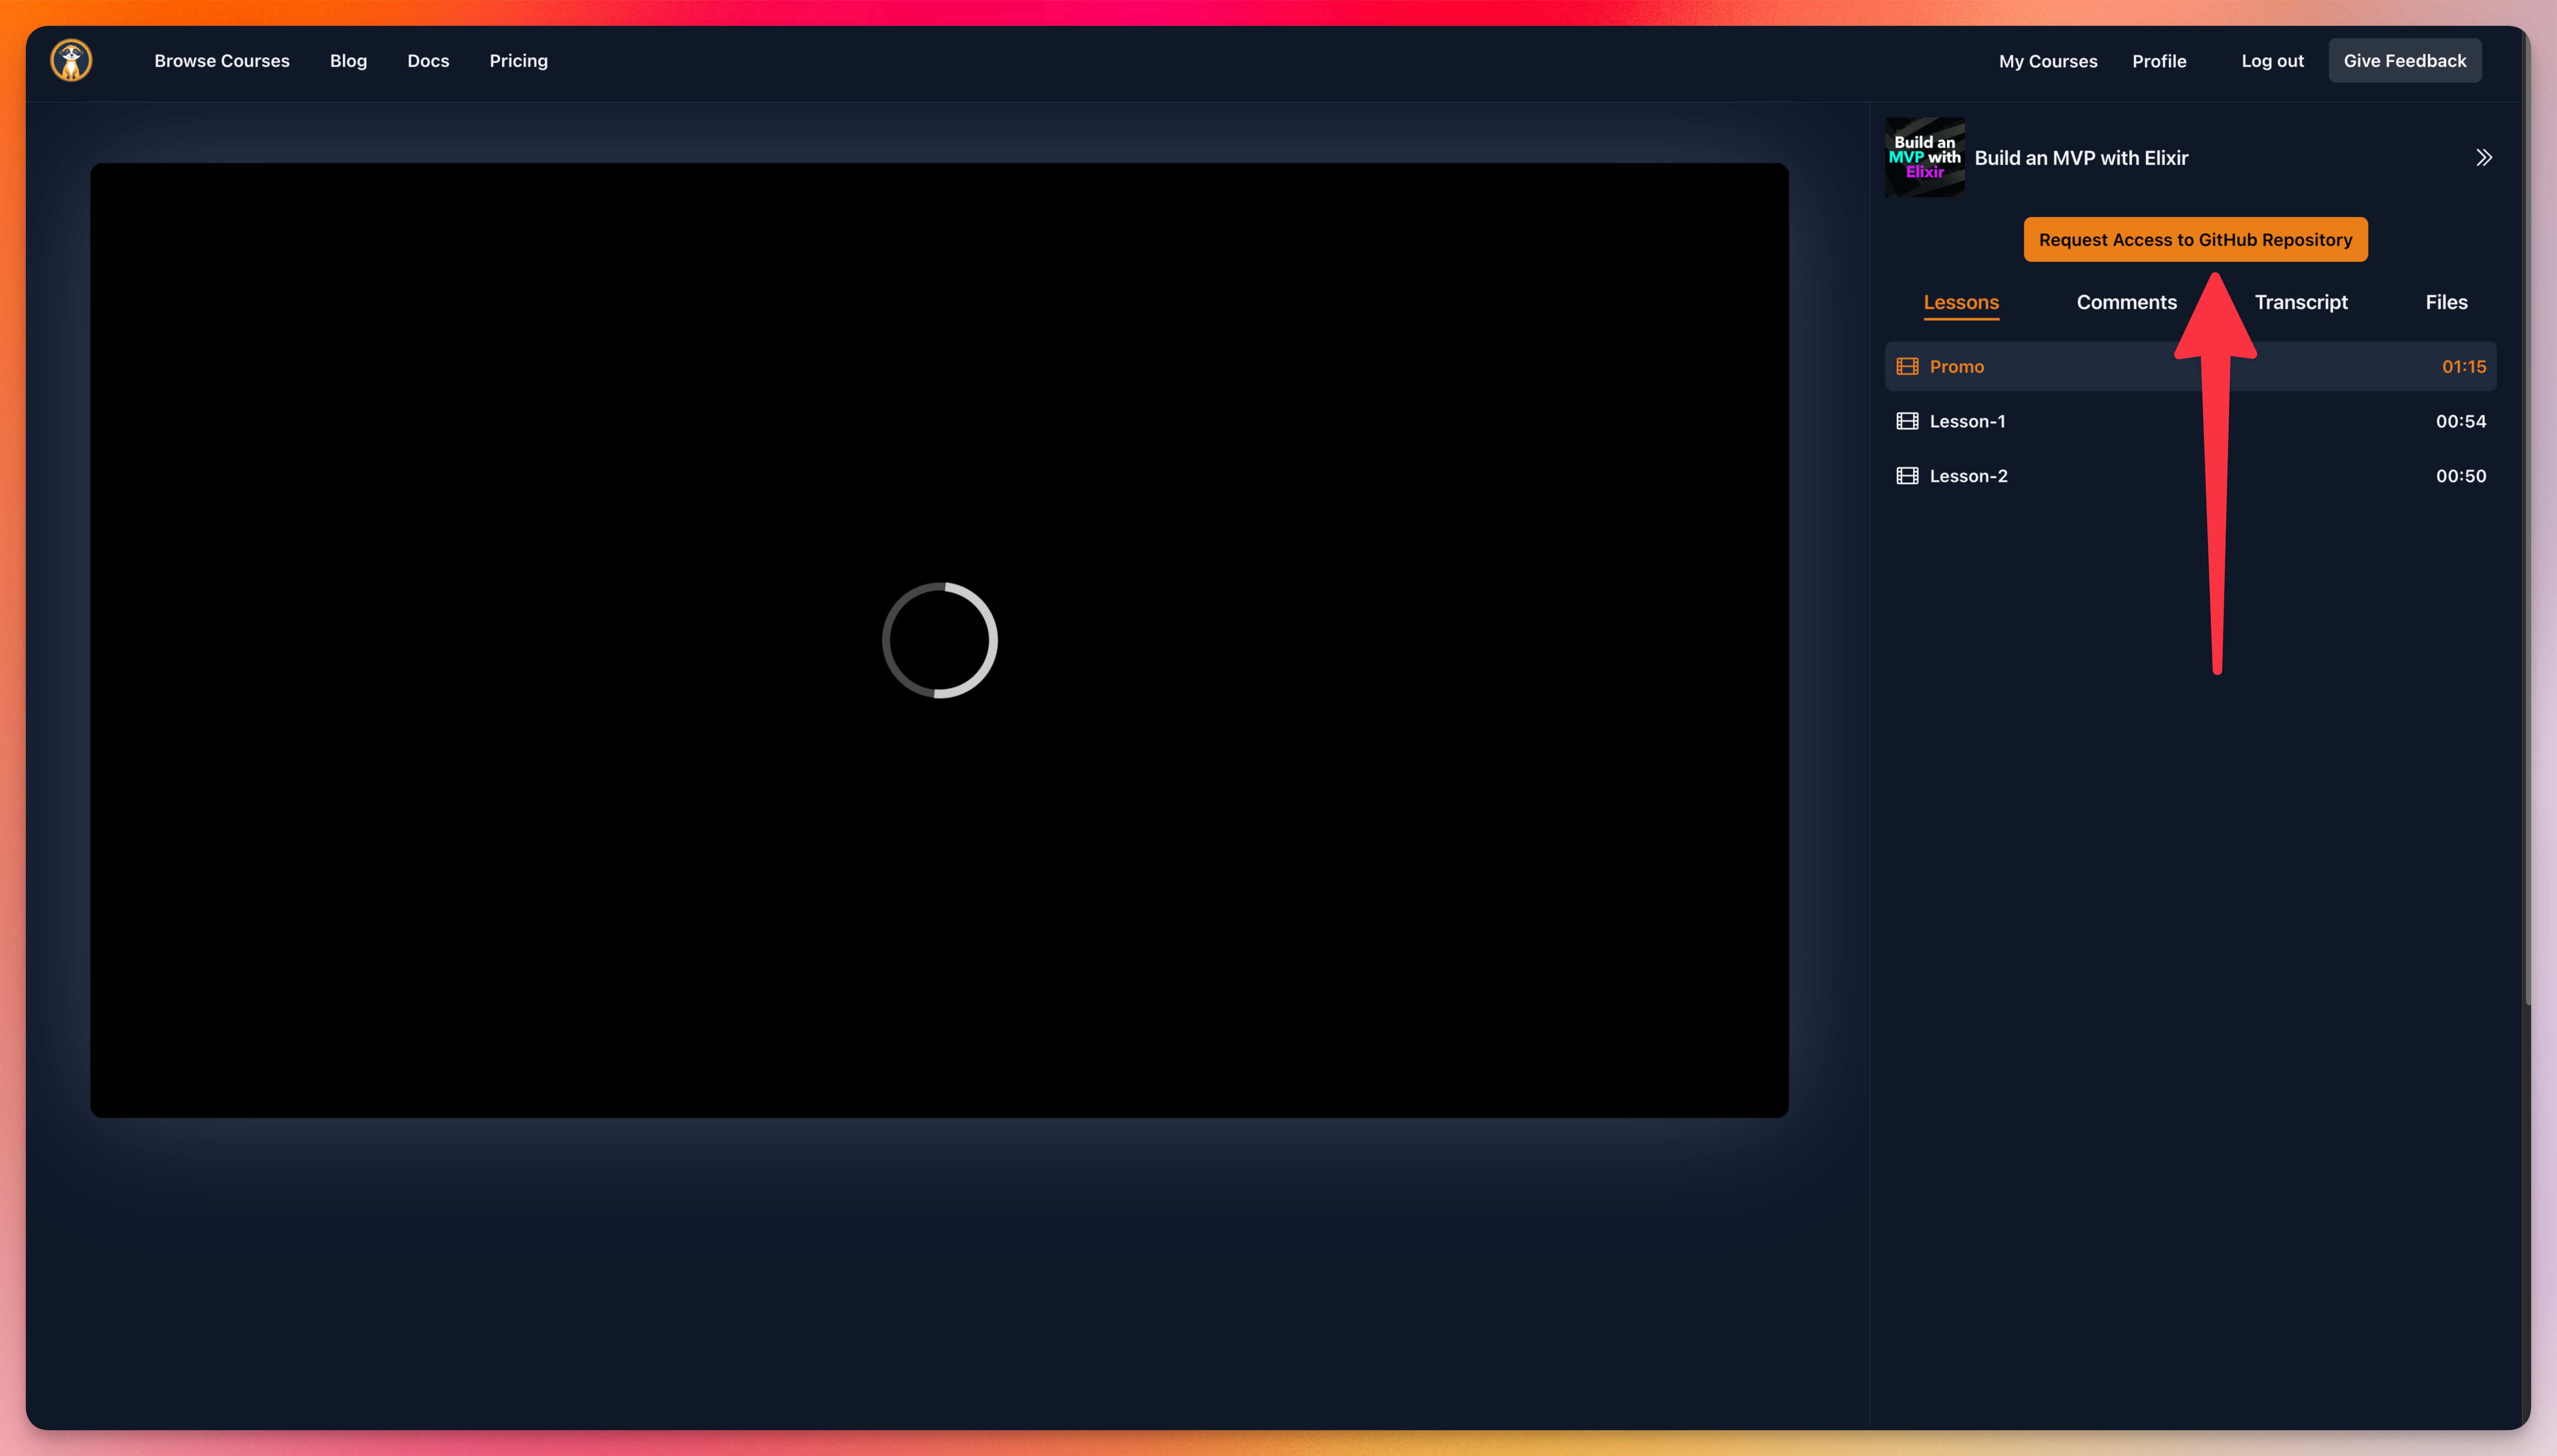Screen dimensions: 2557x1456
Task: Click the film icon beside Lesson-1
Action: coord(1907,421)
